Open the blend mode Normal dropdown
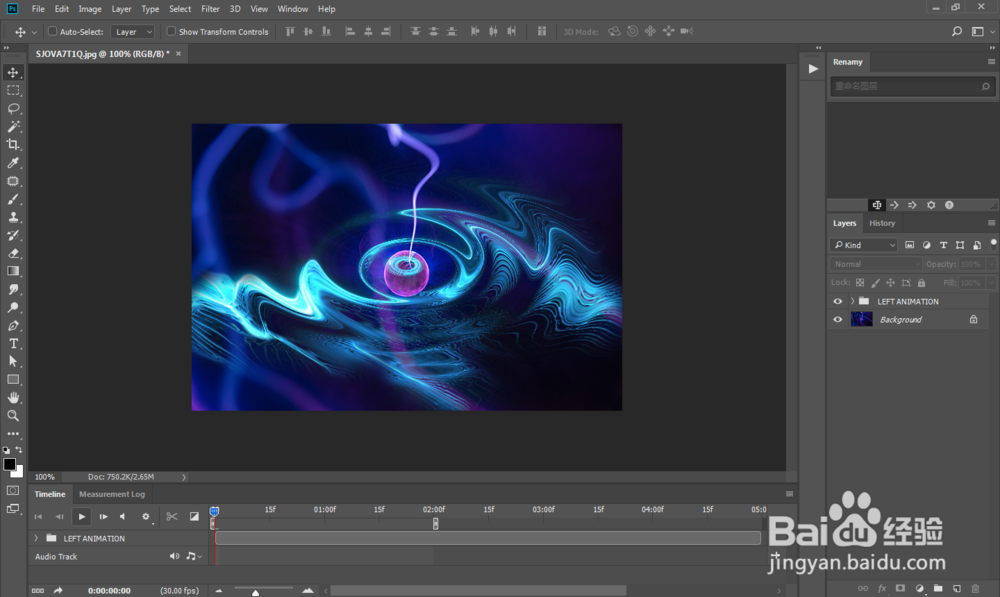 pos(876,264)
